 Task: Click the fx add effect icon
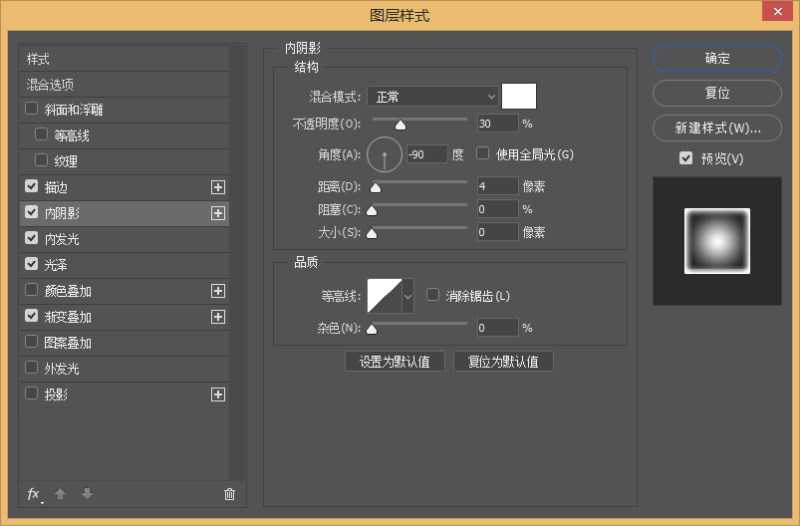click(33, 494)
